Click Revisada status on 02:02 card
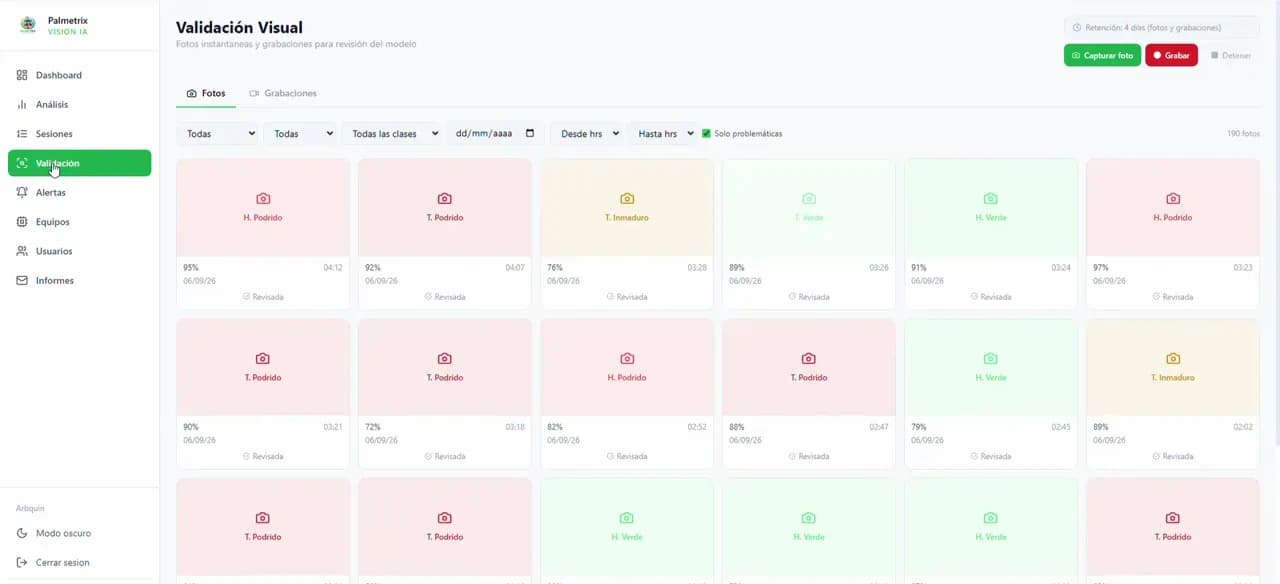Viewport: 1280px width, 584px height. (1173, 456)
